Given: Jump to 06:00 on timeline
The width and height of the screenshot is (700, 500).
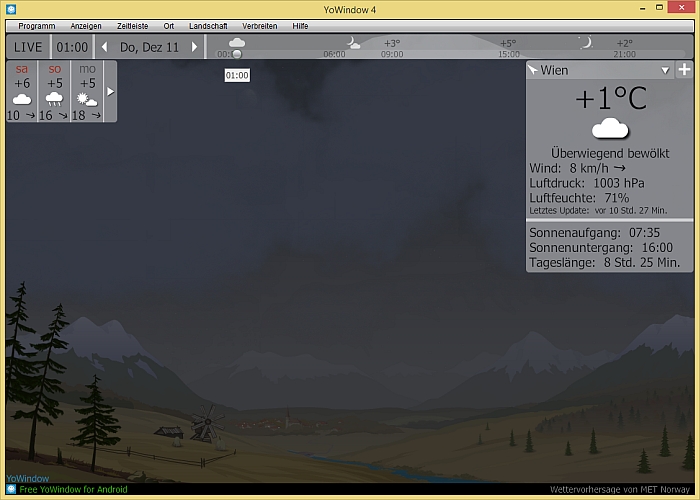Looking at the screenshot, I should pyautogui.click(x=334, y=54).
